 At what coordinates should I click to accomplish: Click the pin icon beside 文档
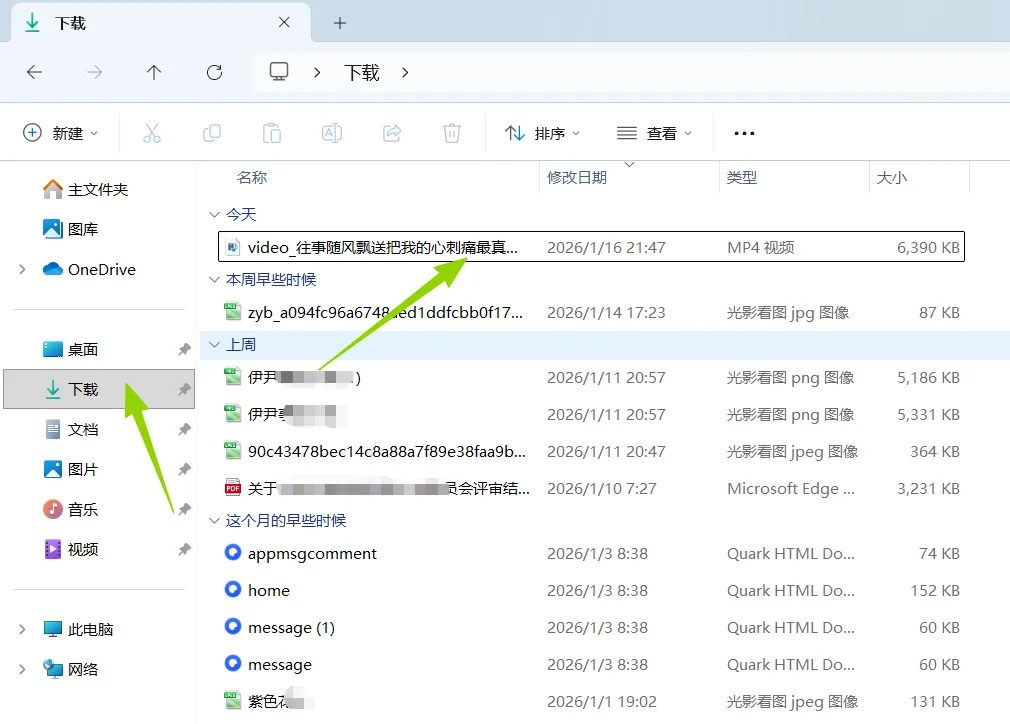[x=184, y=429]
